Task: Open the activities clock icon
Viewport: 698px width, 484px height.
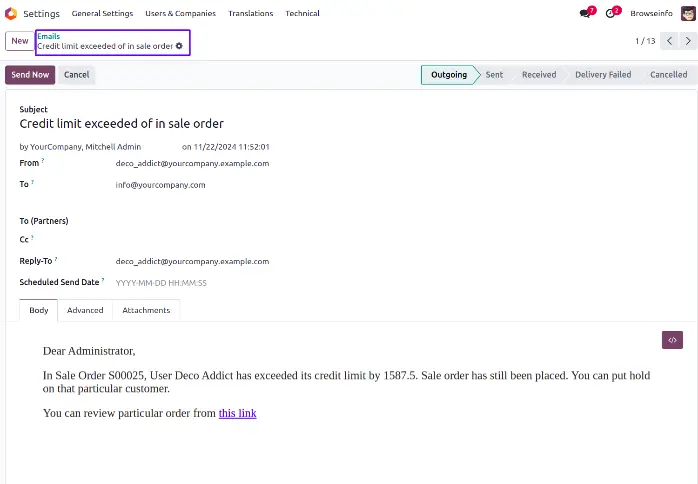Action: [612, 14]
